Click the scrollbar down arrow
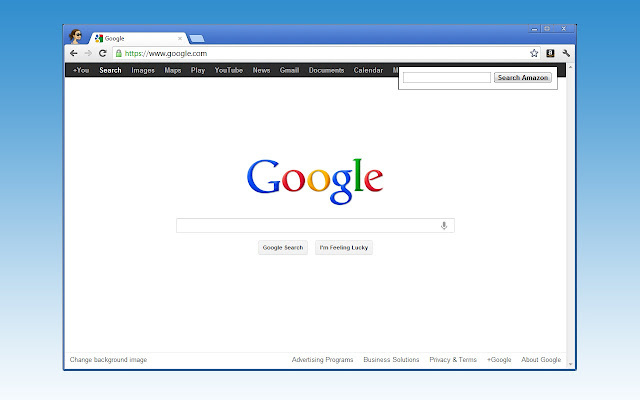The width and height of the screenshot is (640, 400). pos(571,364)
